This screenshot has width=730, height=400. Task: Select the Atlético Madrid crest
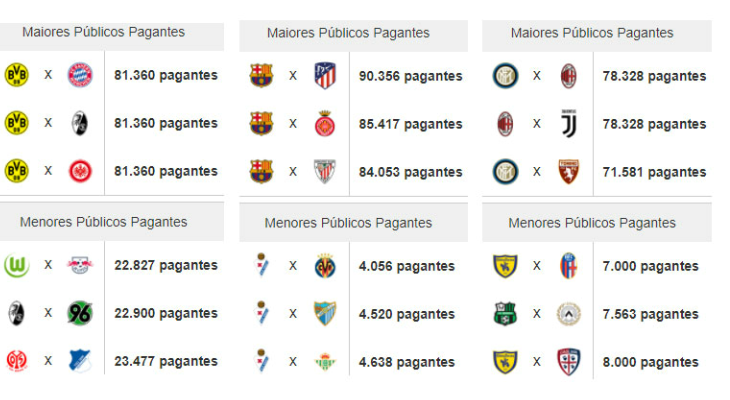pyautogui.click(x=325, y=76)
